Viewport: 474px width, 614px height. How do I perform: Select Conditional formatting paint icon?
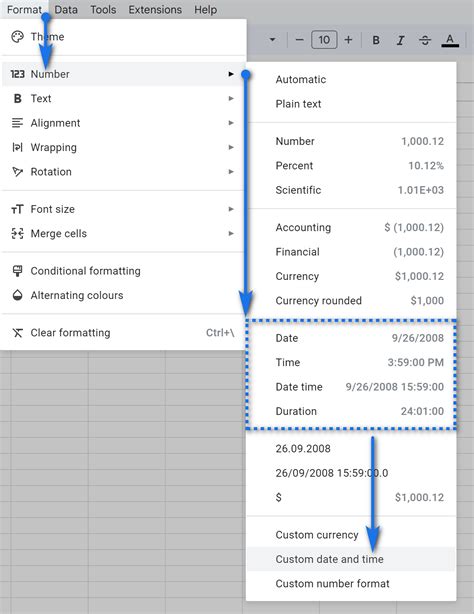(x=18, y=271)
